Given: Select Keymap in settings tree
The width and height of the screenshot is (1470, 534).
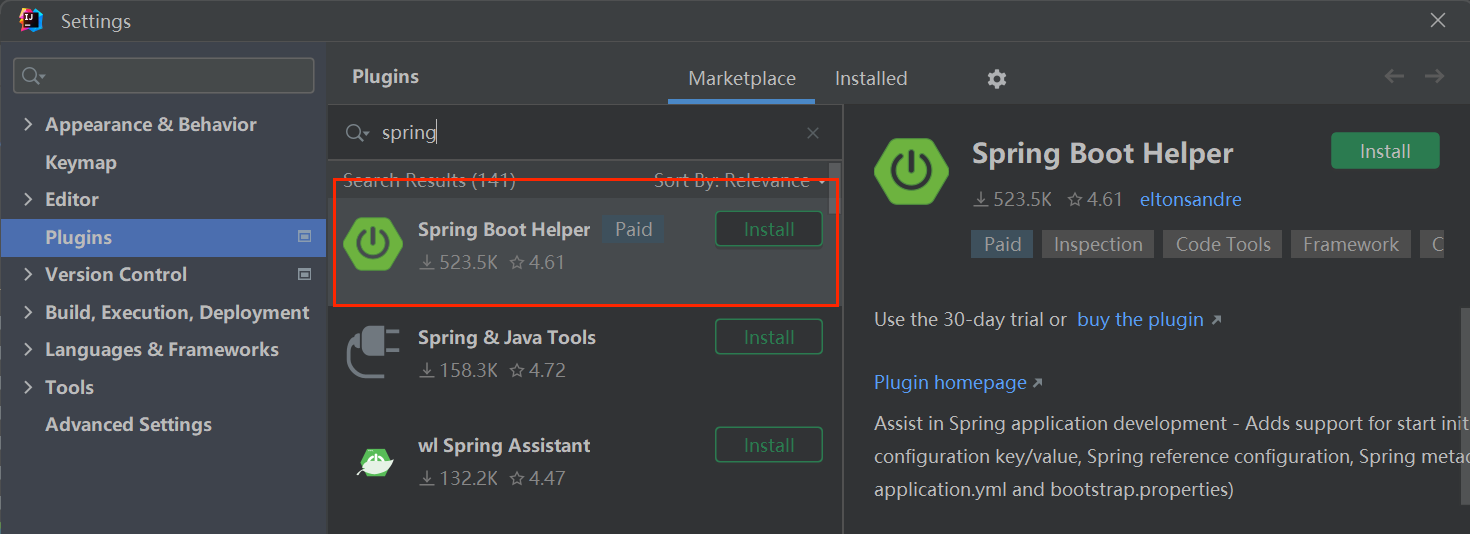Looking at the screenshot, I should tap(81, 163).
